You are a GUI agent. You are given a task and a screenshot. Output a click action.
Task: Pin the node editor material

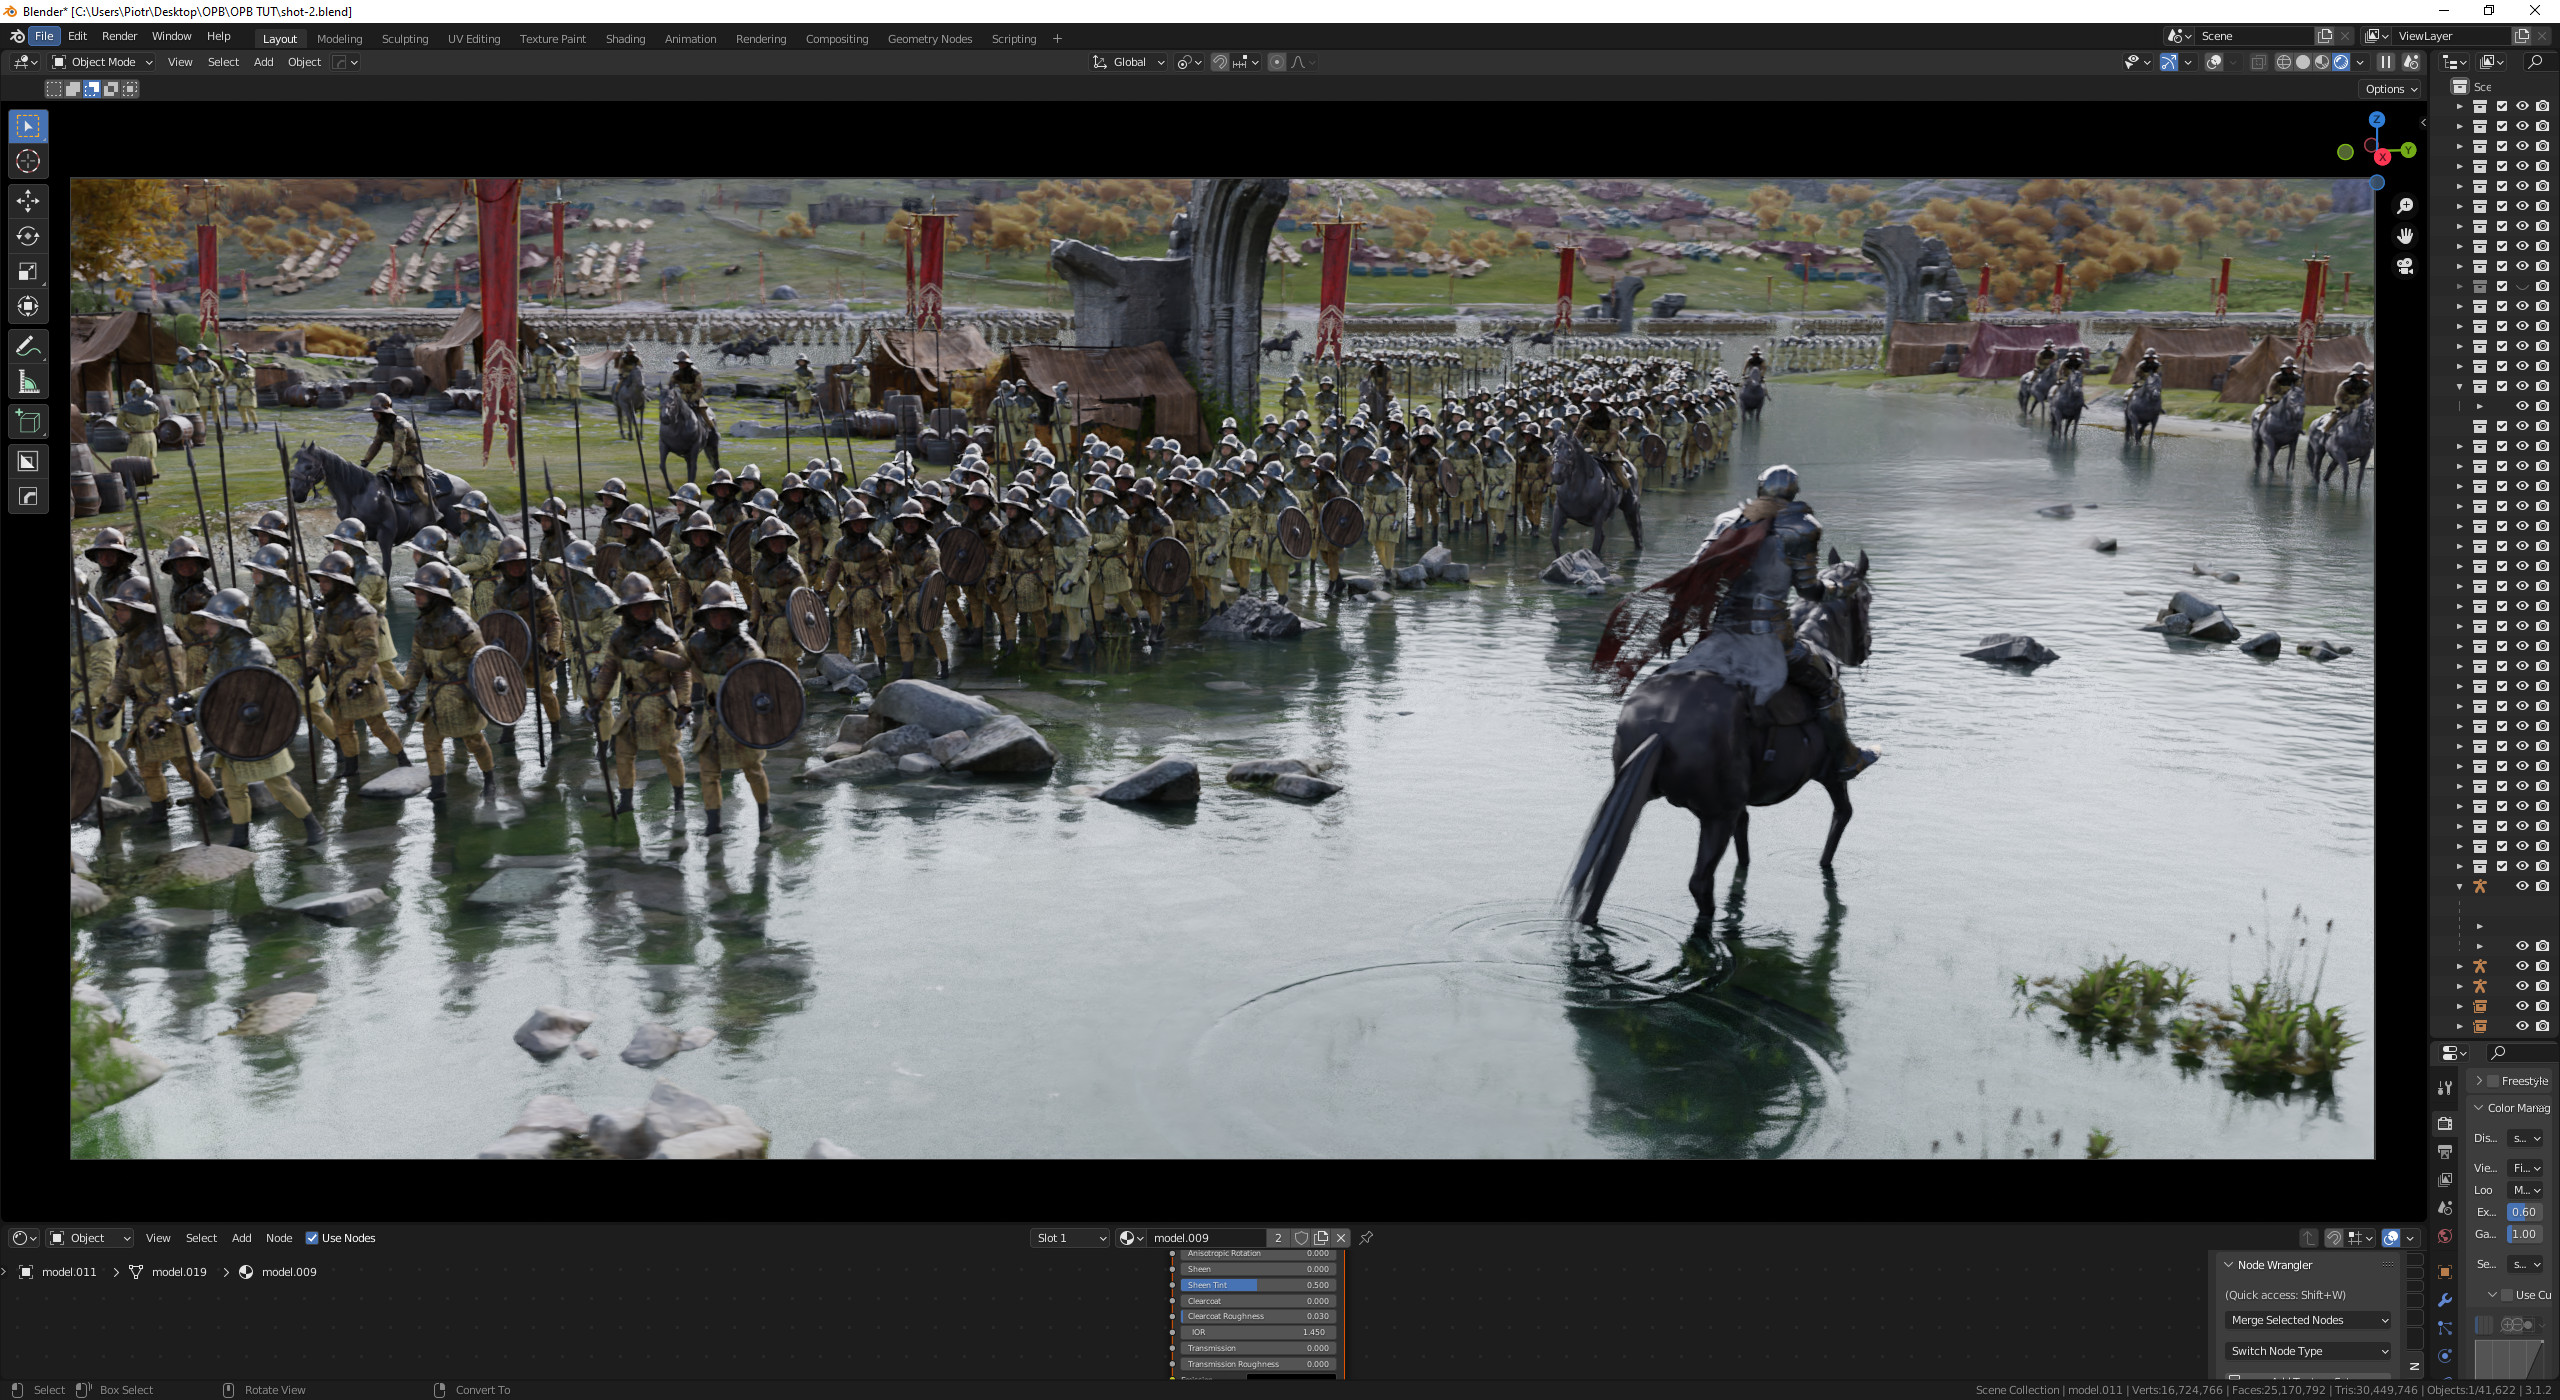[1366, 1238]
